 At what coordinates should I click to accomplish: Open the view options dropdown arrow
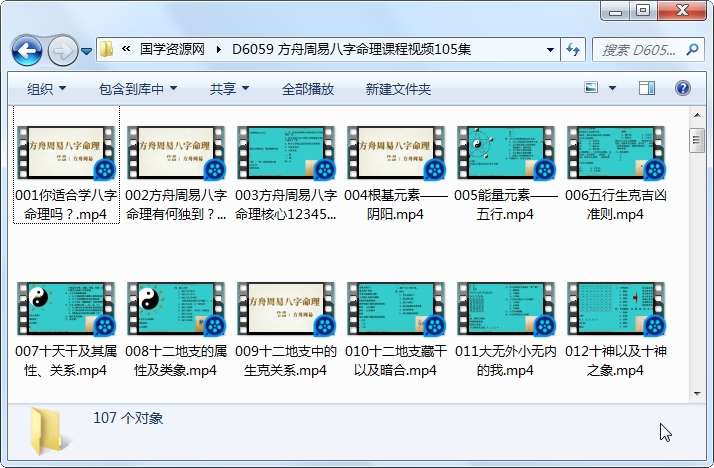pyautogui.click(x=614, y=89)
